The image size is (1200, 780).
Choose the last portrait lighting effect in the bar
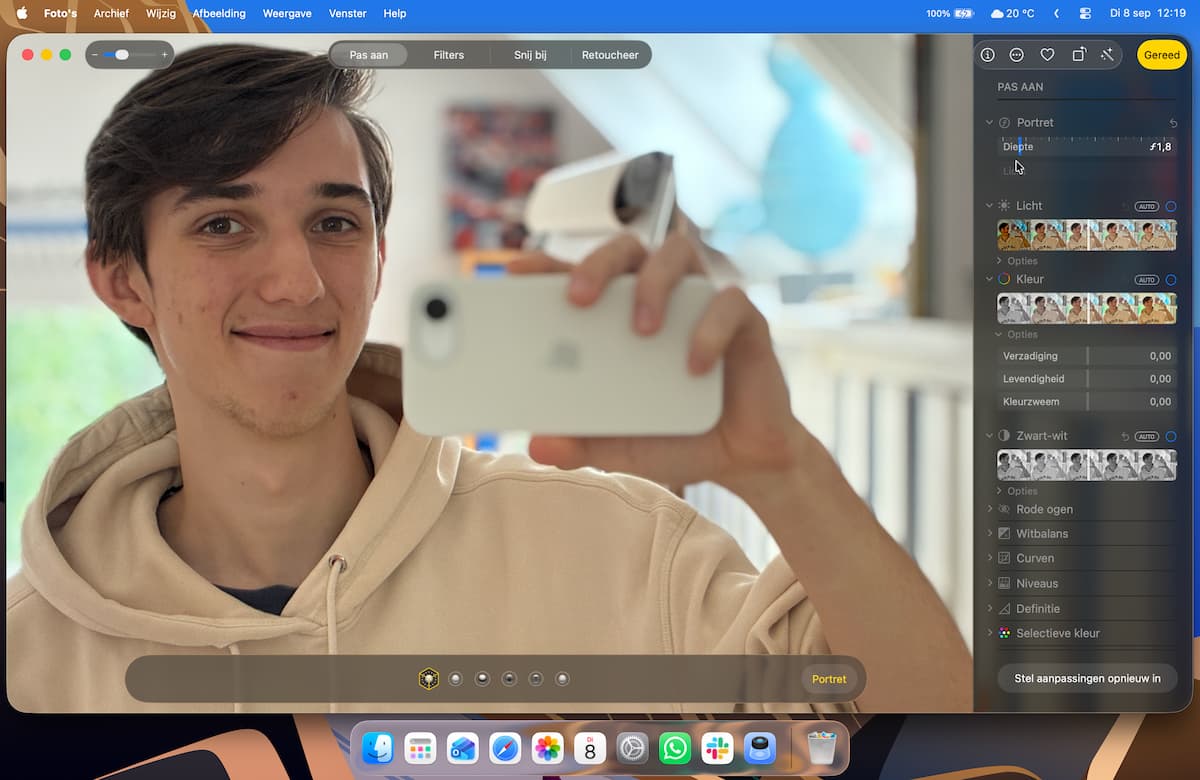tap(562, 679)
